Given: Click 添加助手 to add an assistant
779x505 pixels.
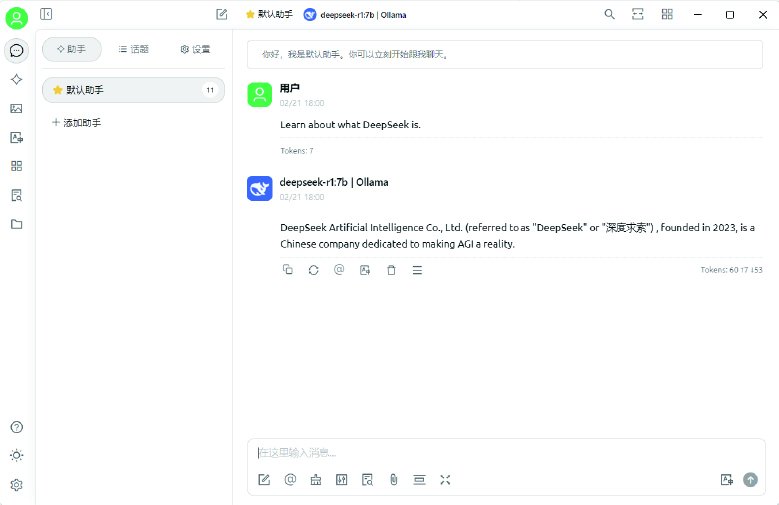Looking at the screenshot, I should 76,122.
